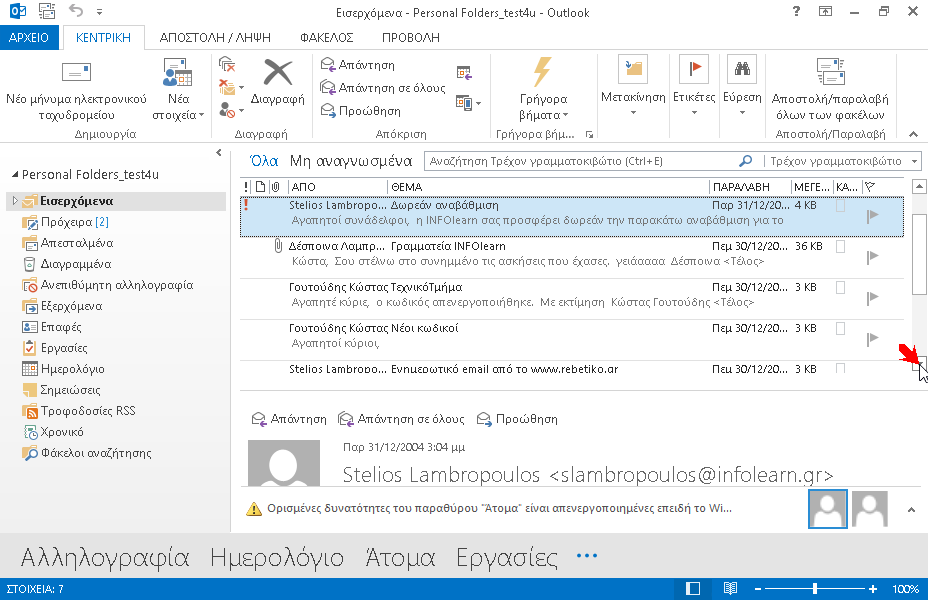Viewport: 928px width, 600px height.
Task: Click the zoom out minus button
Action: pos(758,589)
